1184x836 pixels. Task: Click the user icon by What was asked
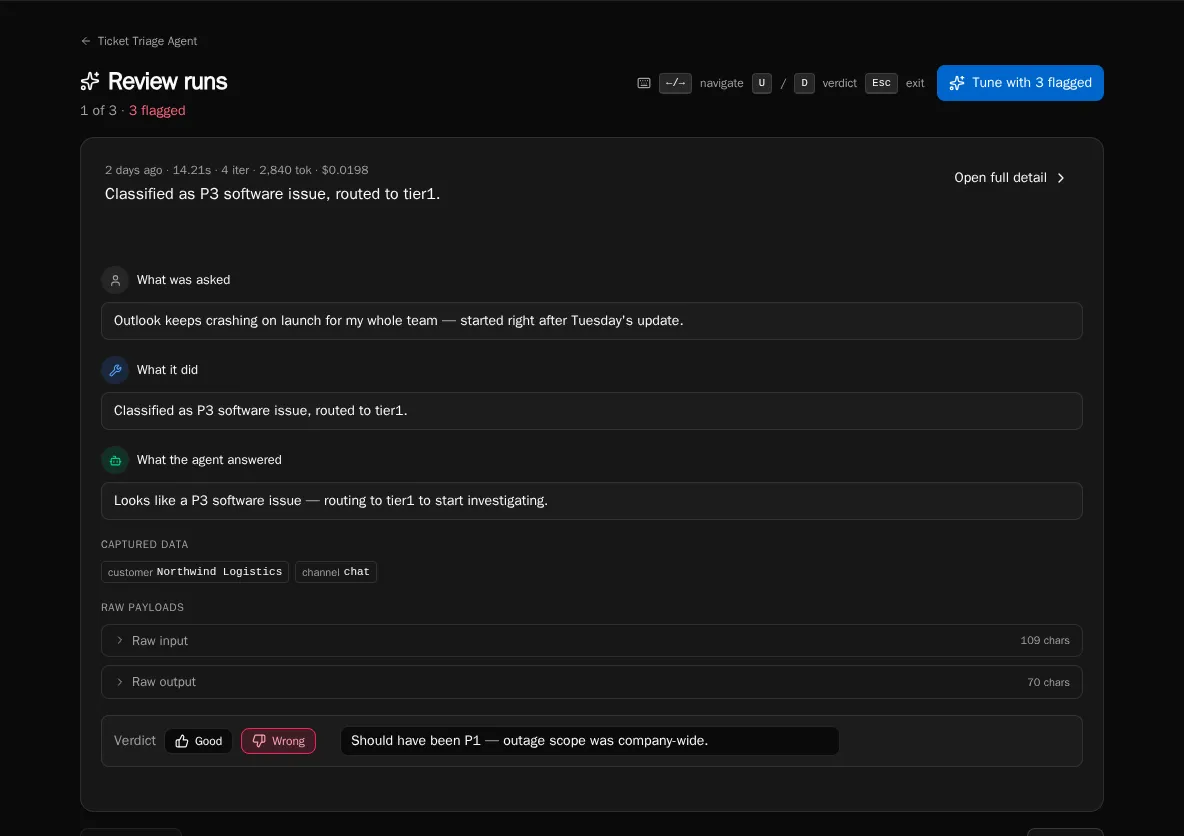[115, 280]
